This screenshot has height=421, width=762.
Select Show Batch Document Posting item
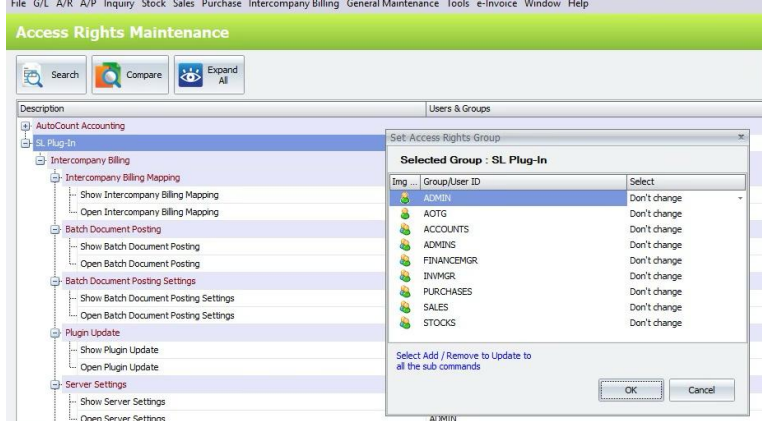pyautogui.click(x=140, y=246)
